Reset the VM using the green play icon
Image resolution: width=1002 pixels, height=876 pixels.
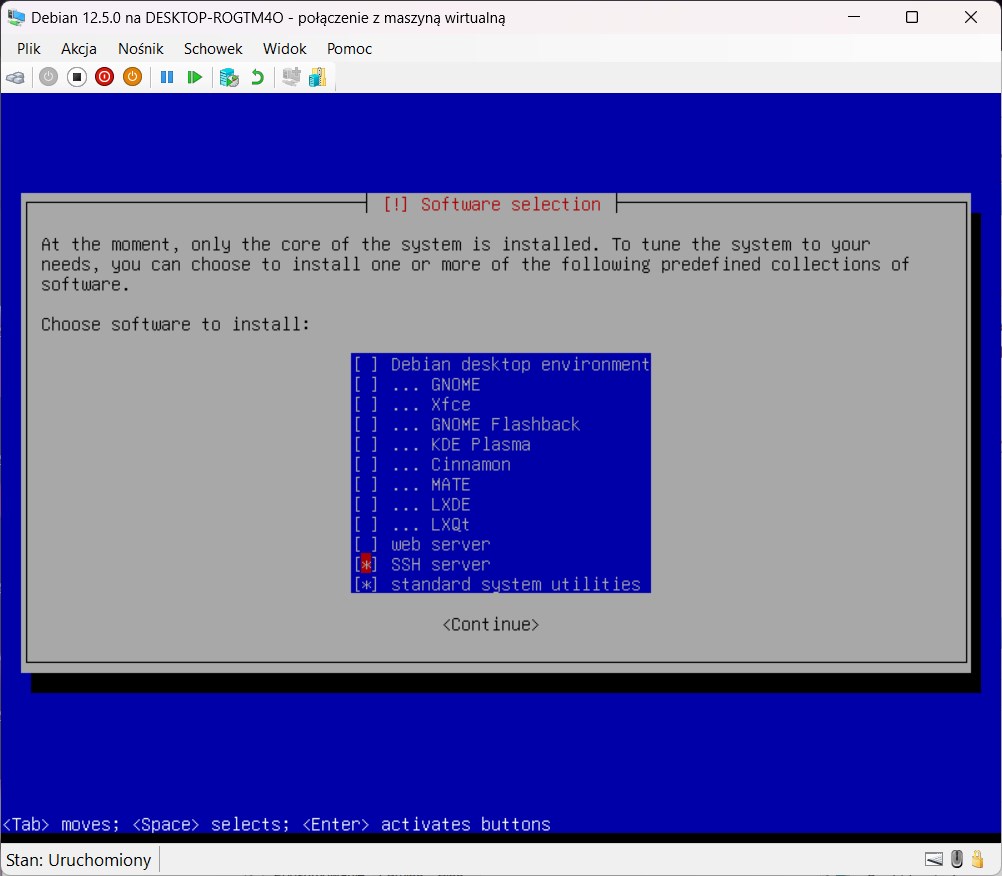click(195, 77)
